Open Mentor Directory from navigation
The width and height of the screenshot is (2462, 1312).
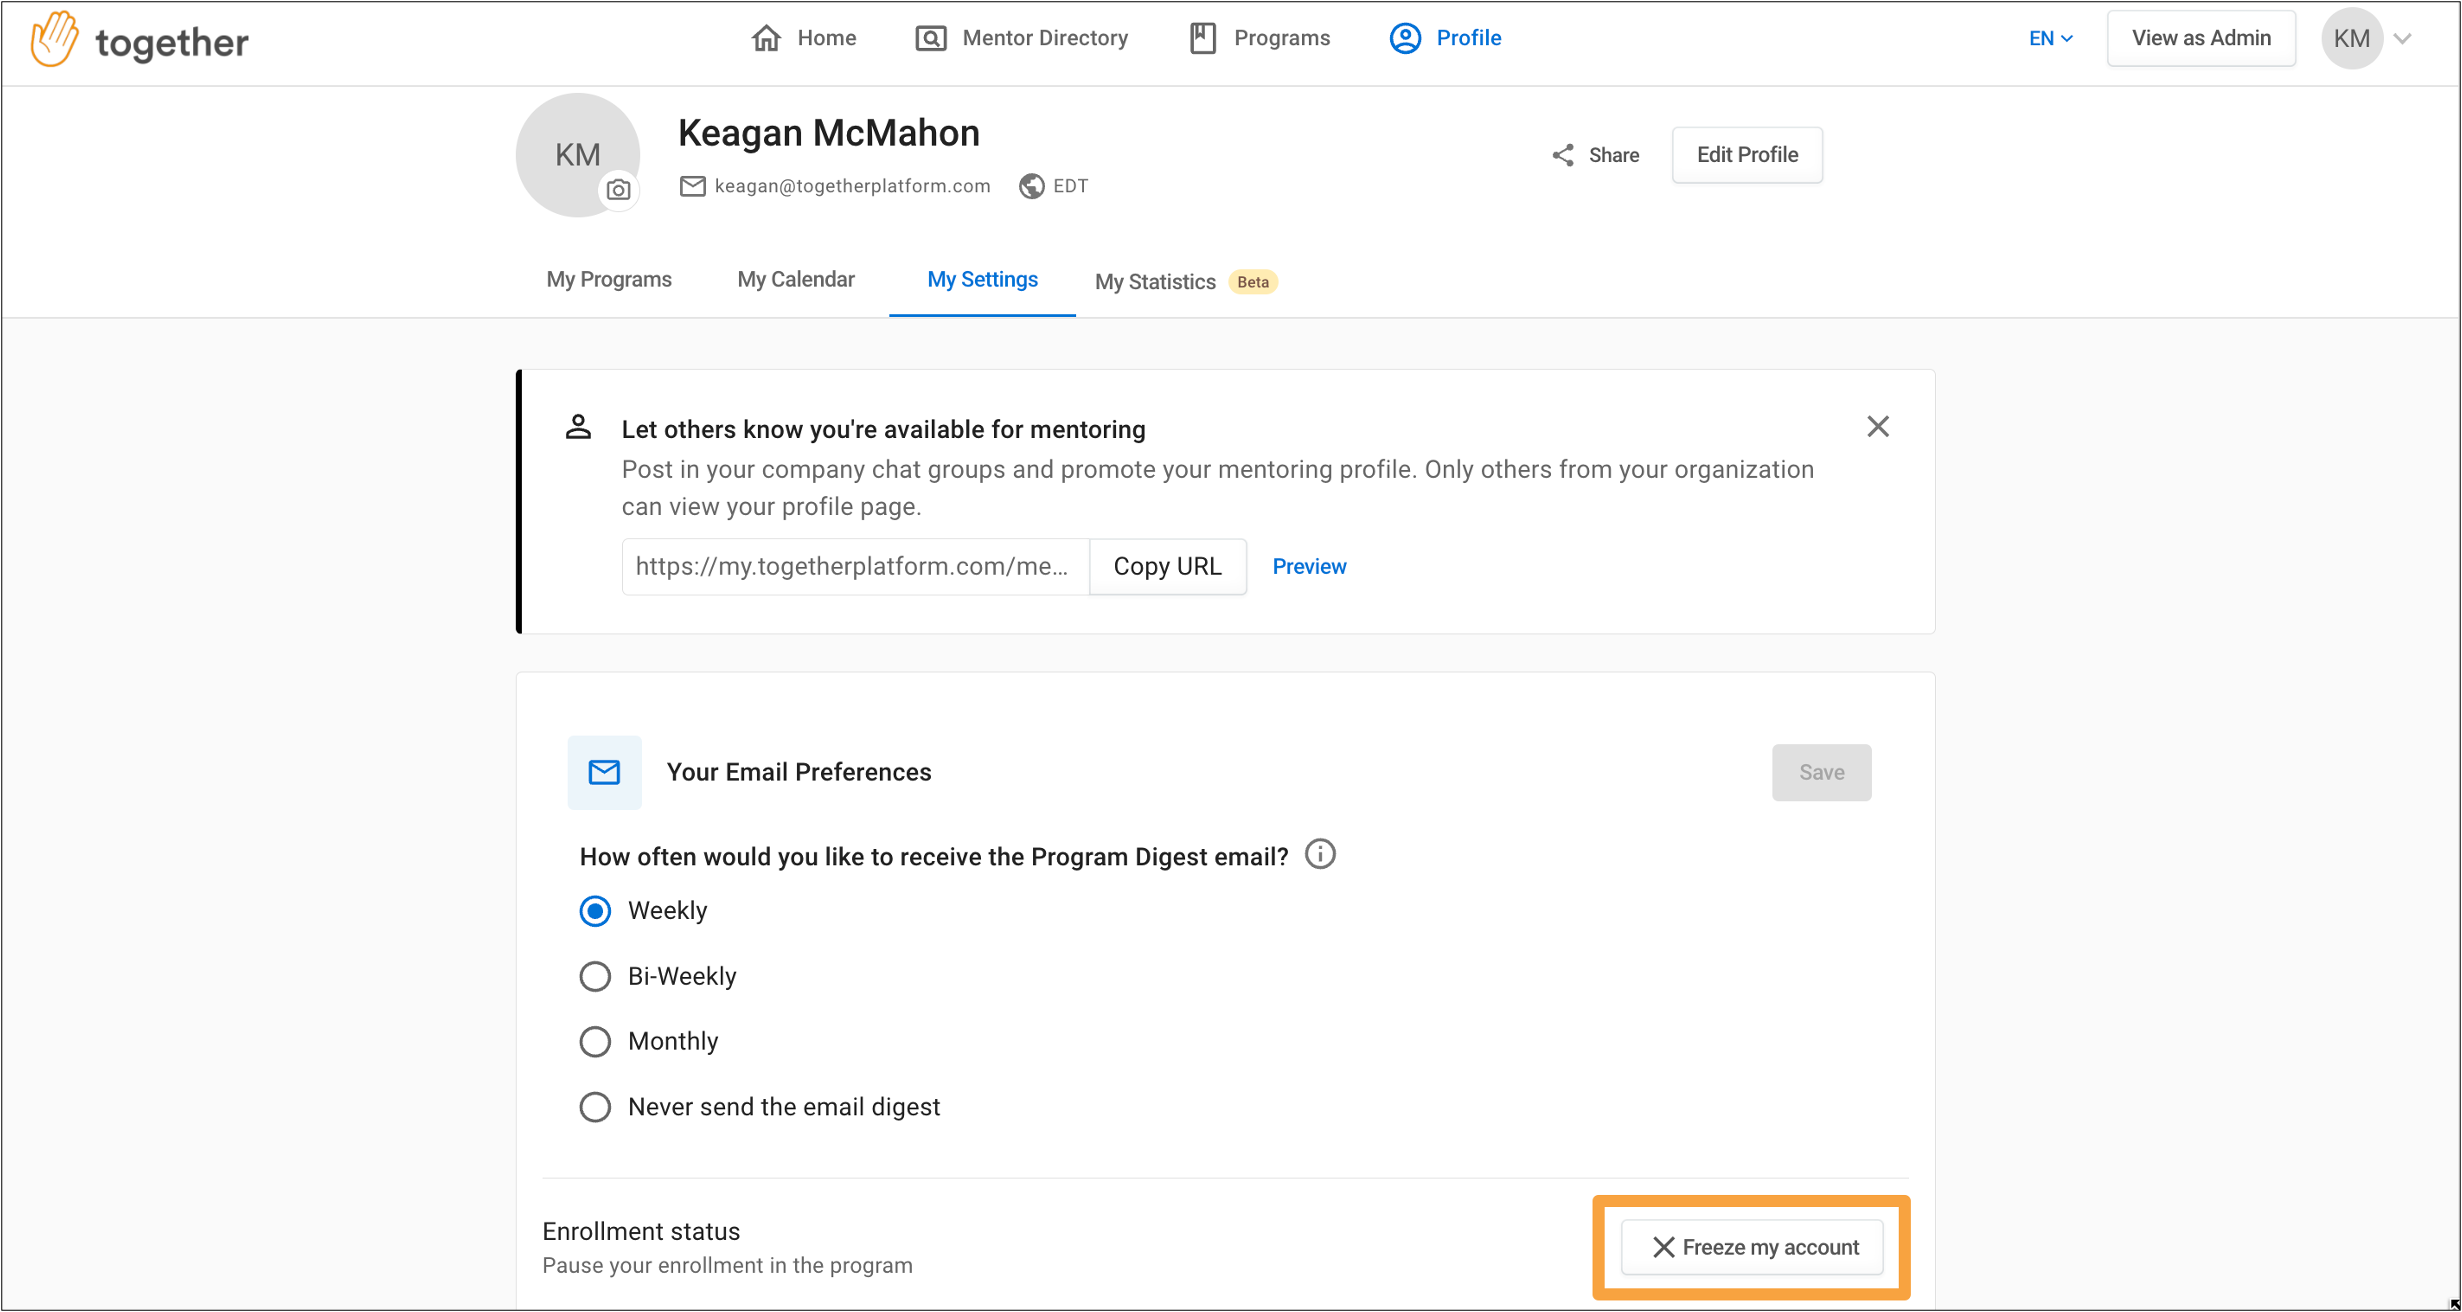(1021, 38)
